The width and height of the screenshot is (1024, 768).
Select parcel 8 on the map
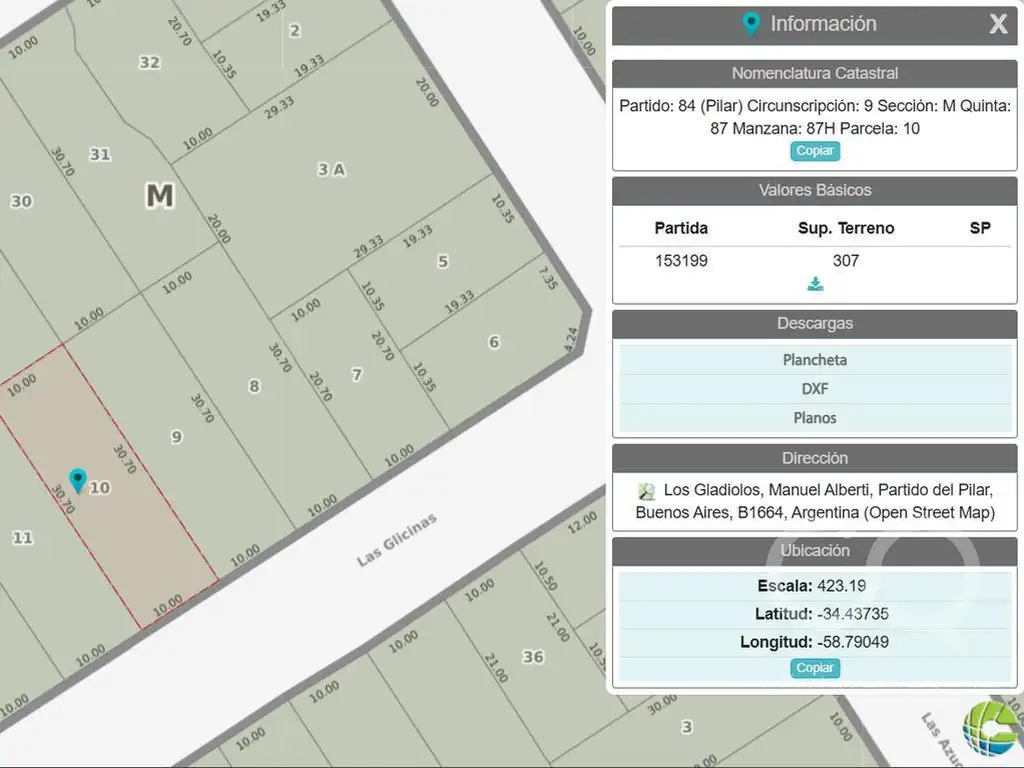point(254,386)
